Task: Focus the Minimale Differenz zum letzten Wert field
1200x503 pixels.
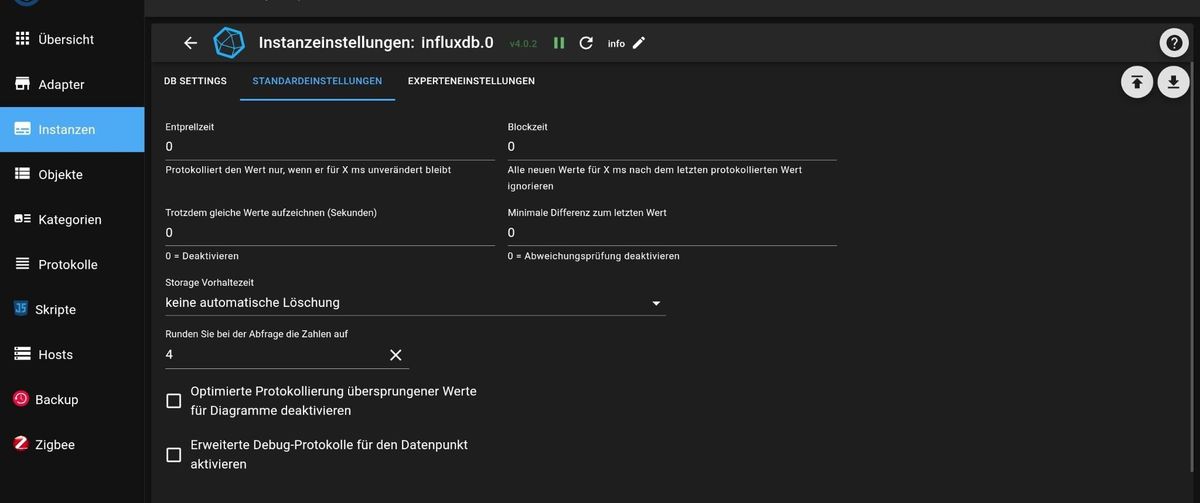Action: 672,233
